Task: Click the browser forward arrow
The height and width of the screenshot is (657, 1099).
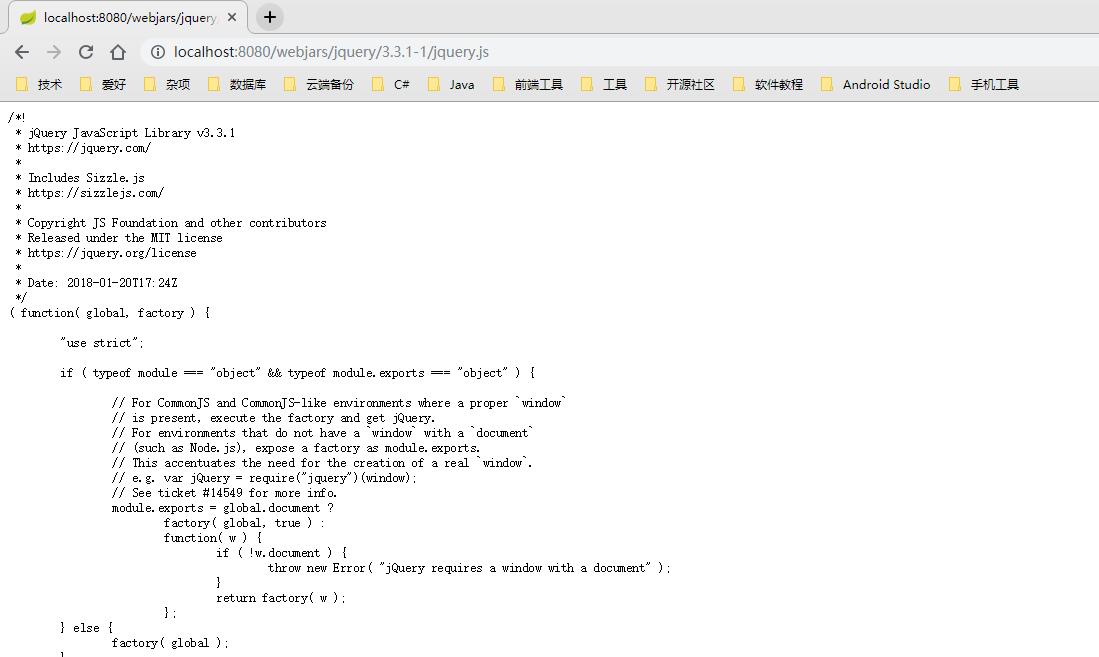Action: coord(54,52)
